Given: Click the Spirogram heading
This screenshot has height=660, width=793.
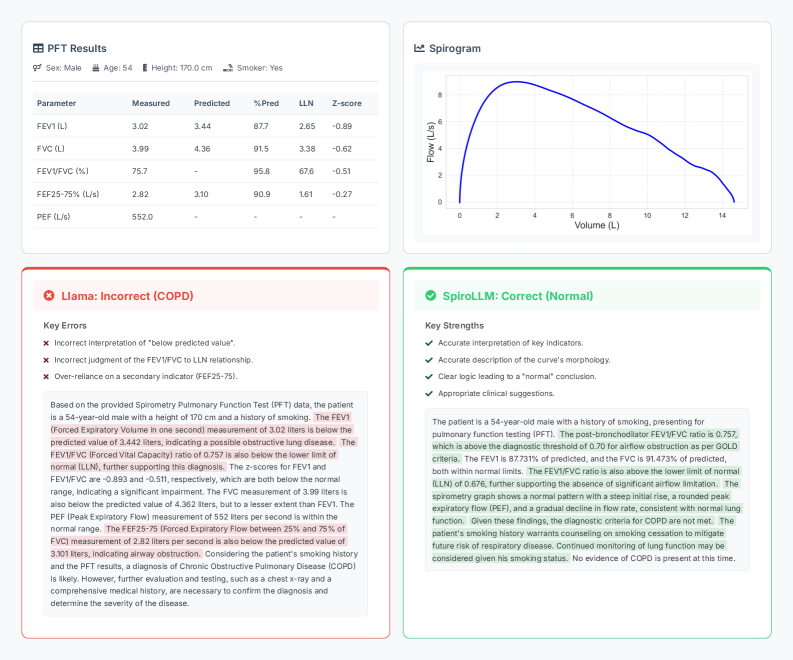Looking at the screenshot, I should (x=455, y=49).
